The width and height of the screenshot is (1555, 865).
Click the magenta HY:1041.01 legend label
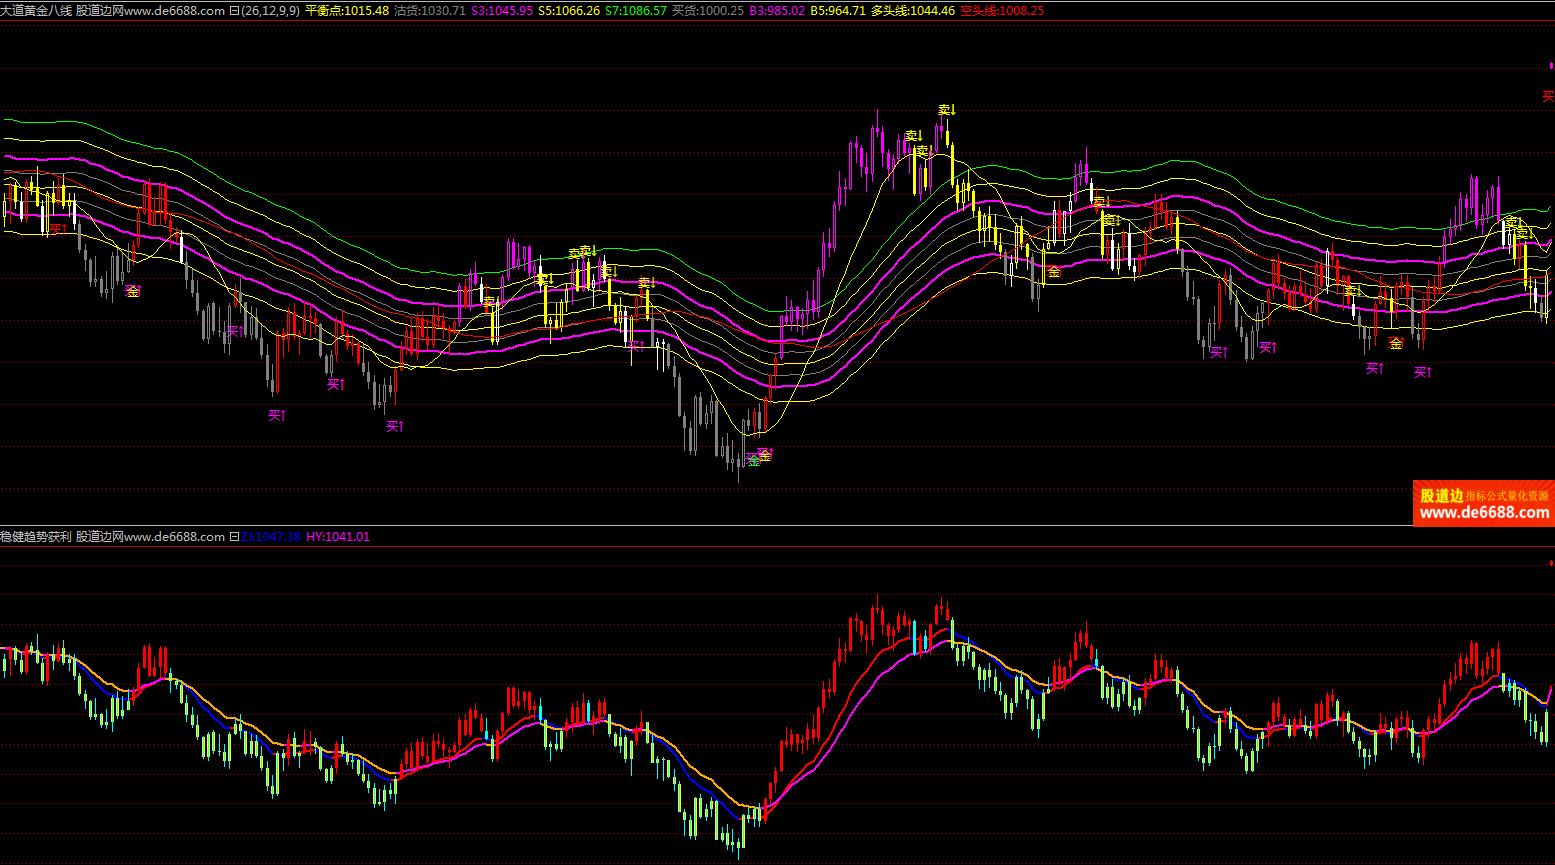(338, 537)
